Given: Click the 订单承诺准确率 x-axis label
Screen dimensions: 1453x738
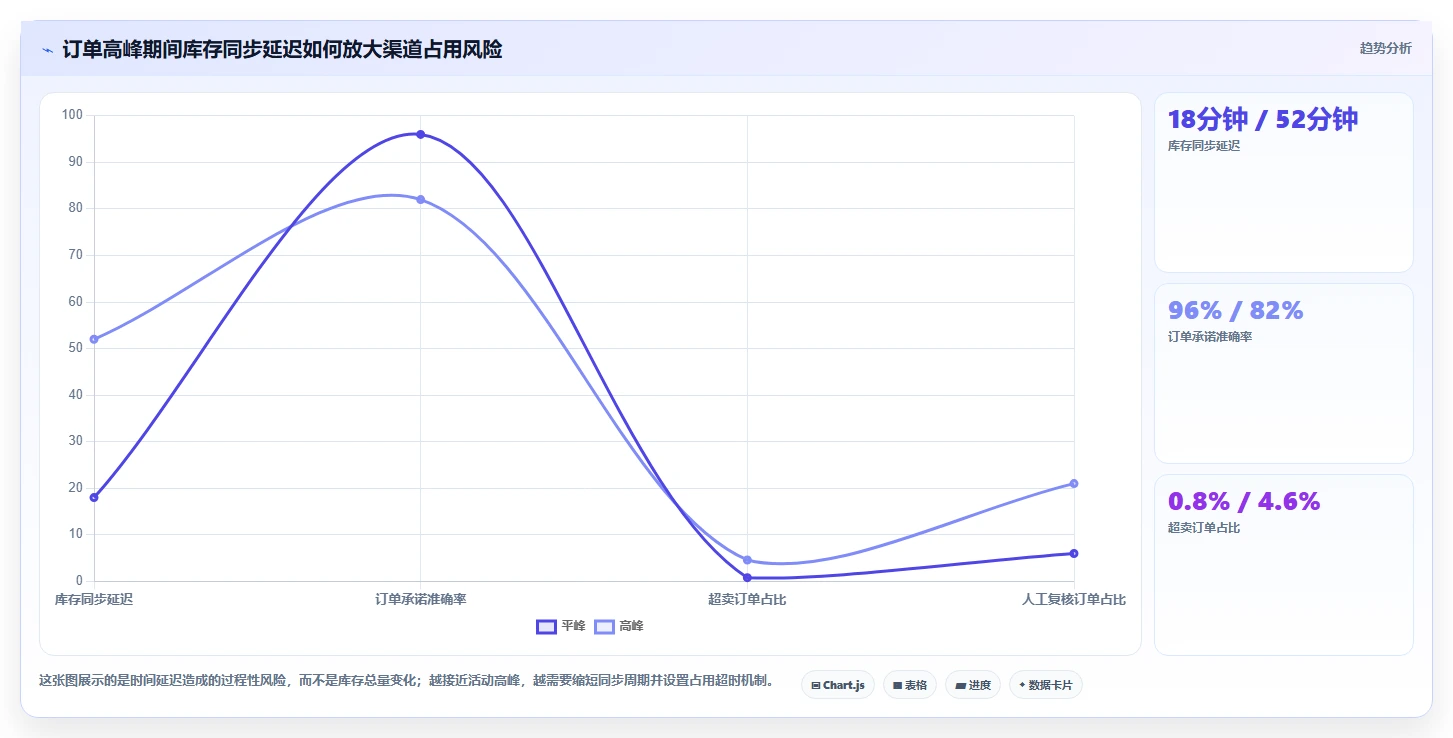Looking at the screenshot, I should 421,599.
